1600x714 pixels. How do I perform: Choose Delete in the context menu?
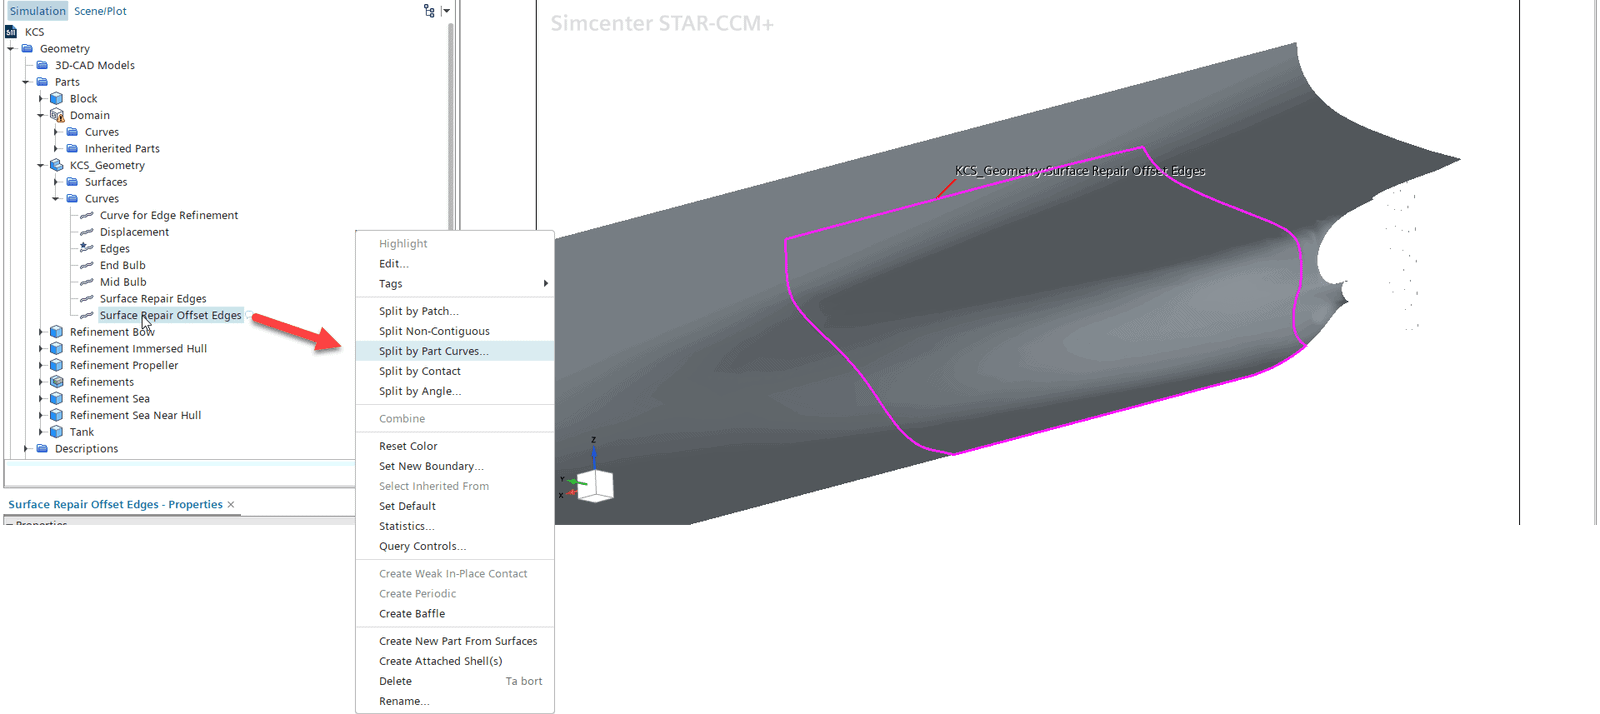point(455,681)
